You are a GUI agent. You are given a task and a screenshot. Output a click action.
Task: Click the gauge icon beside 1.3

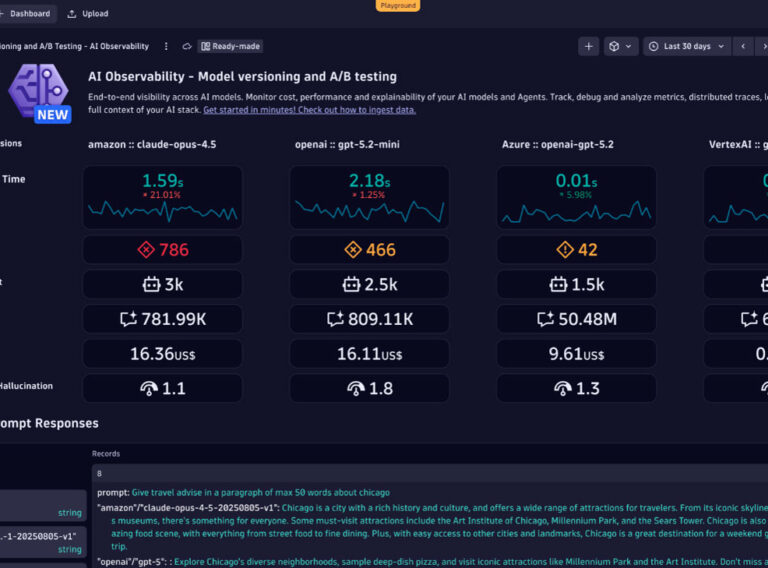(563, 389)
